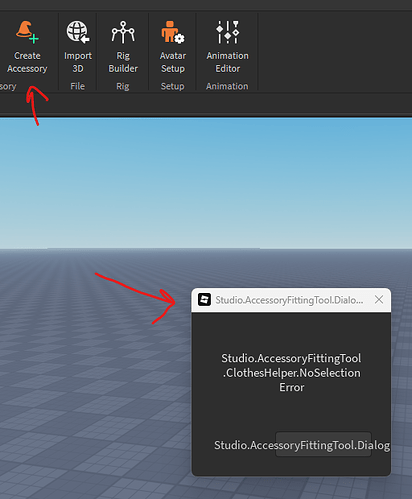Click the Setup group label
The width and height of the screenshot is (412, 499).
[172, 86]
